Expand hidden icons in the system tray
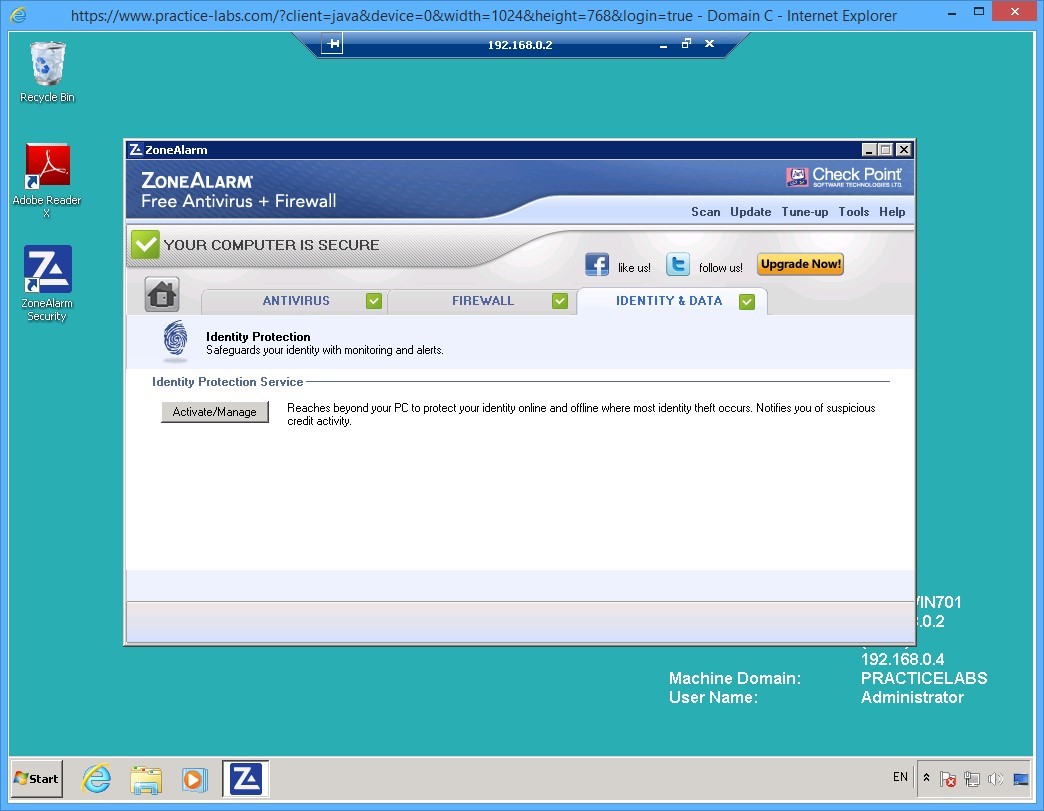Screen dimensions: 1044x811 click(925, 778)
